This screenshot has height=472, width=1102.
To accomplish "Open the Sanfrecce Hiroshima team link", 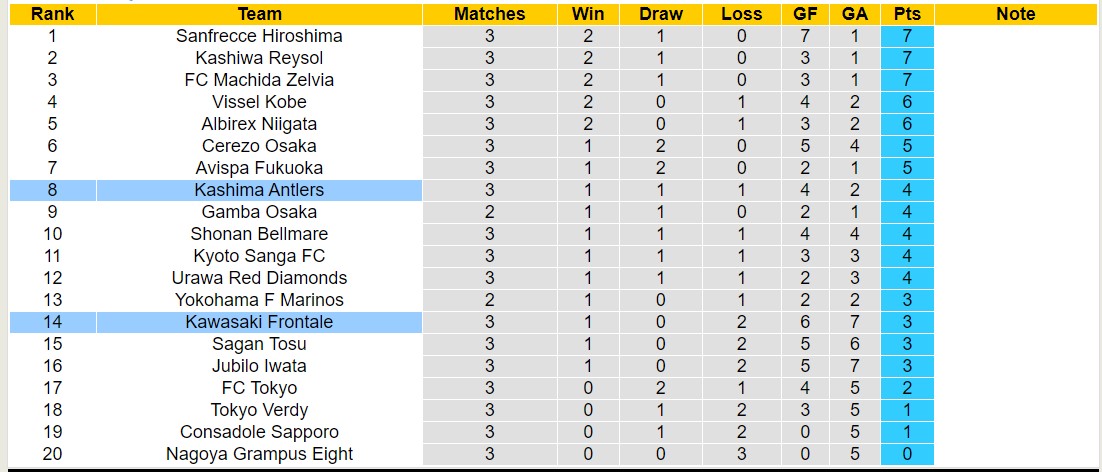I will pos(259,36).
